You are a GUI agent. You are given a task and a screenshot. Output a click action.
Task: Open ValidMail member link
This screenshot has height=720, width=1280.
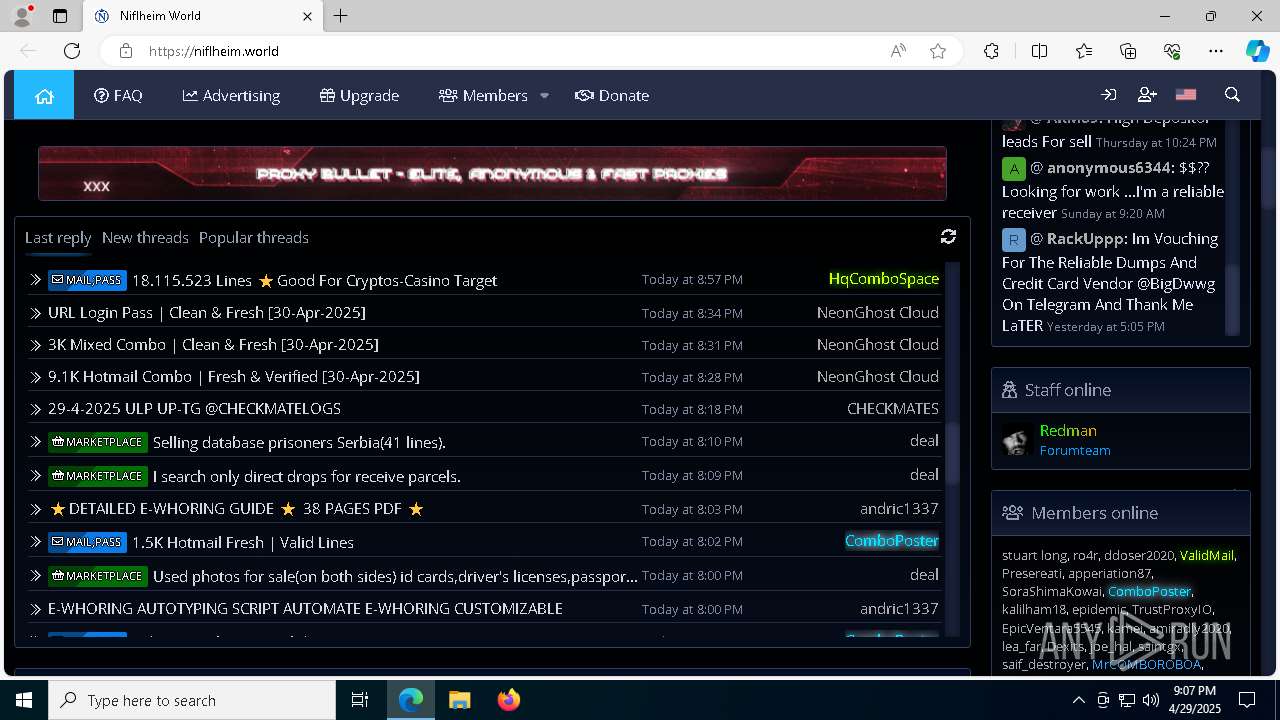(x=1207, y=555)
